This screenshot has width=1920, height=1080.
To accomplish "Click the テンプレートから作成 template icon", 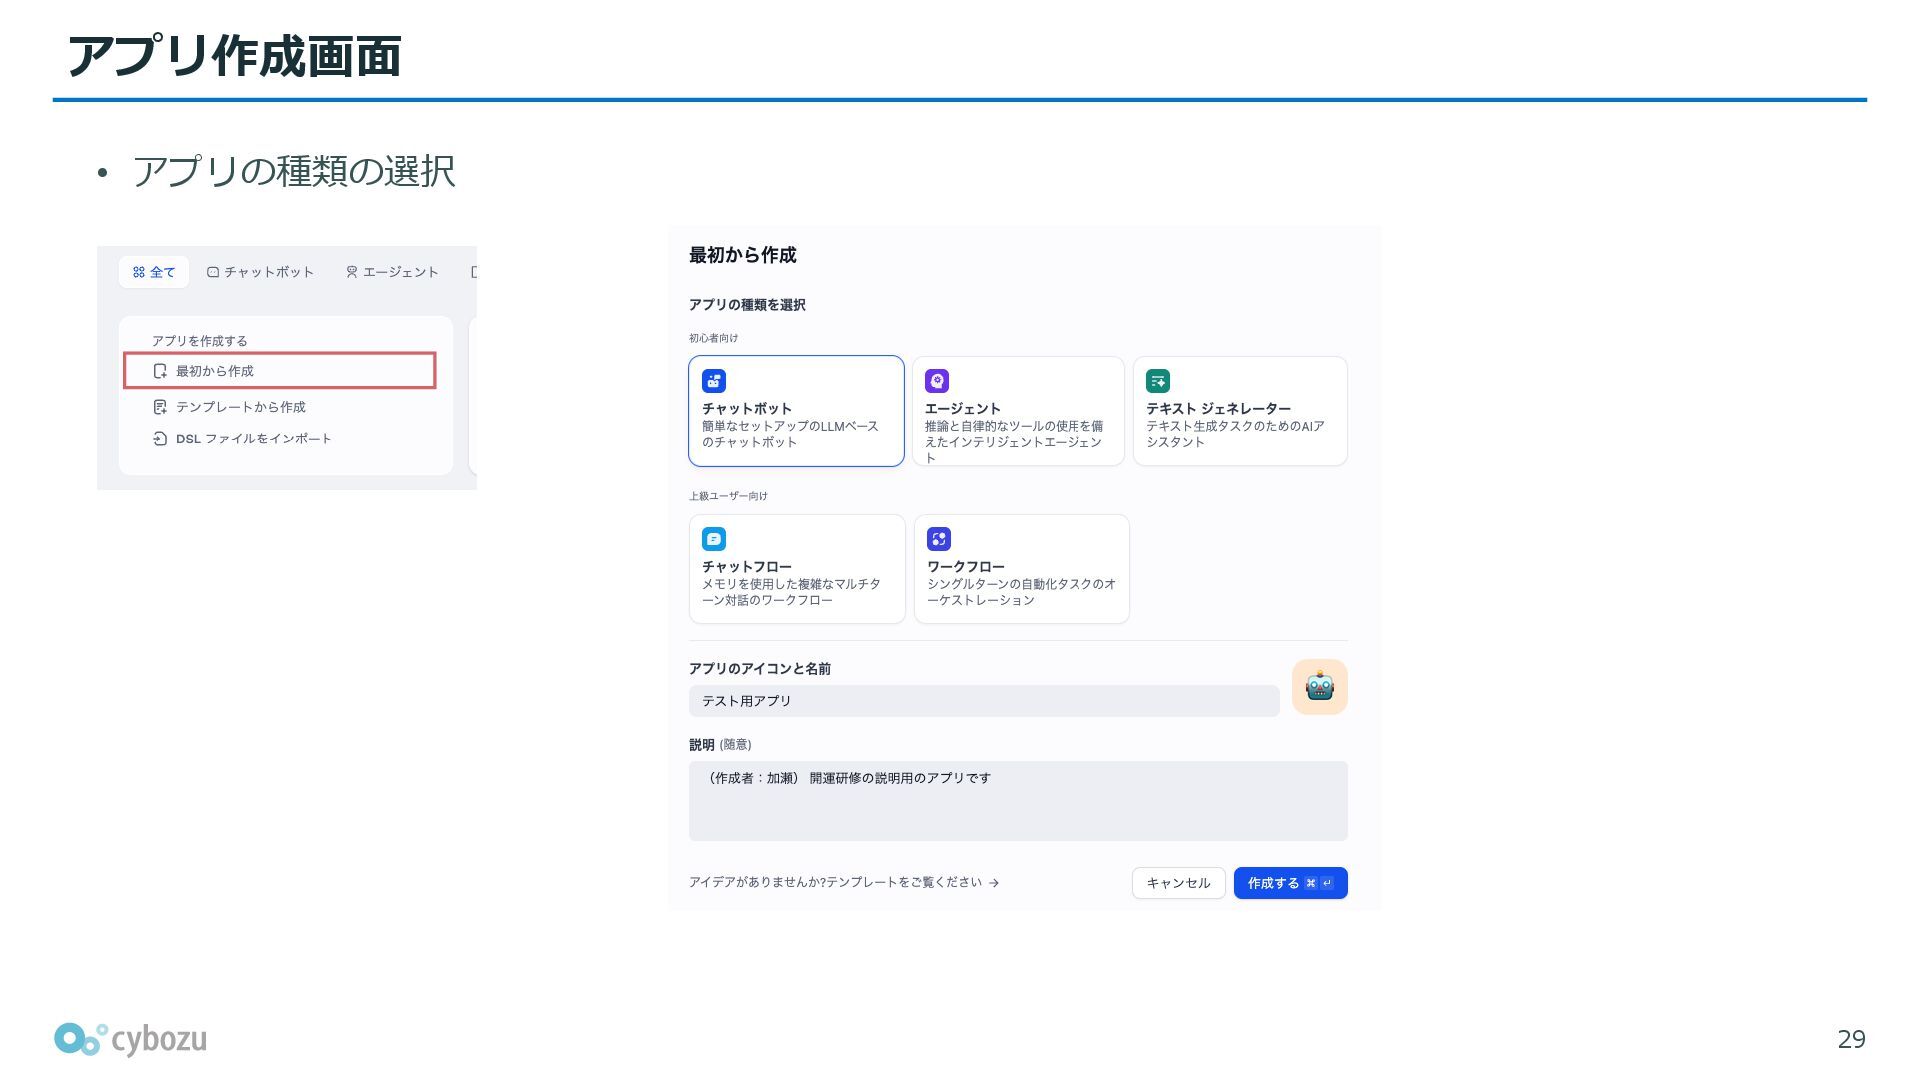I will click(x=160, y=407).
